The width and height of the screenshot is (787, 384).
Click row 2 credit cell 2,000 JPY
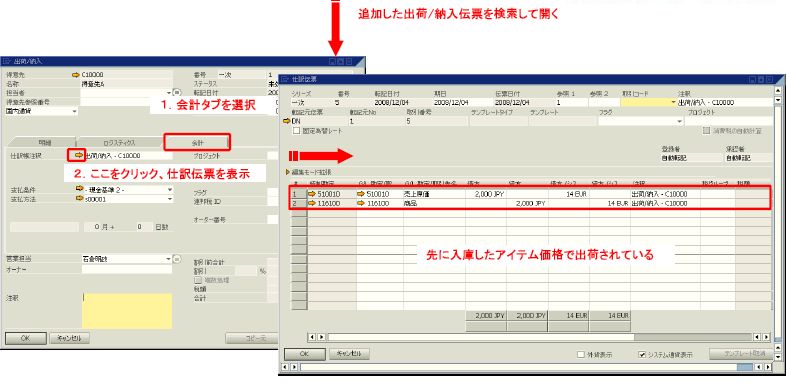click(x=528, y=203)
